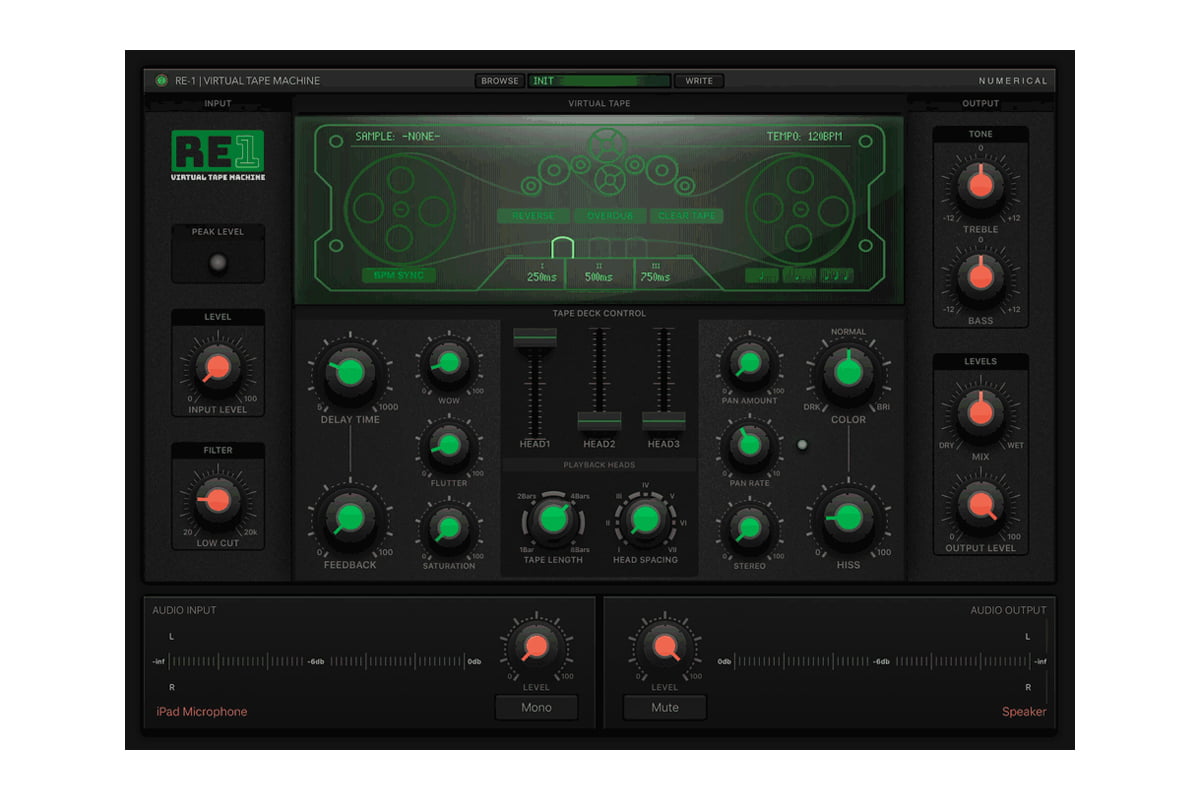Enable BPM SYNC on the tape display
The height and width of the screenshot is (800, 1200).
click(399, 275)
